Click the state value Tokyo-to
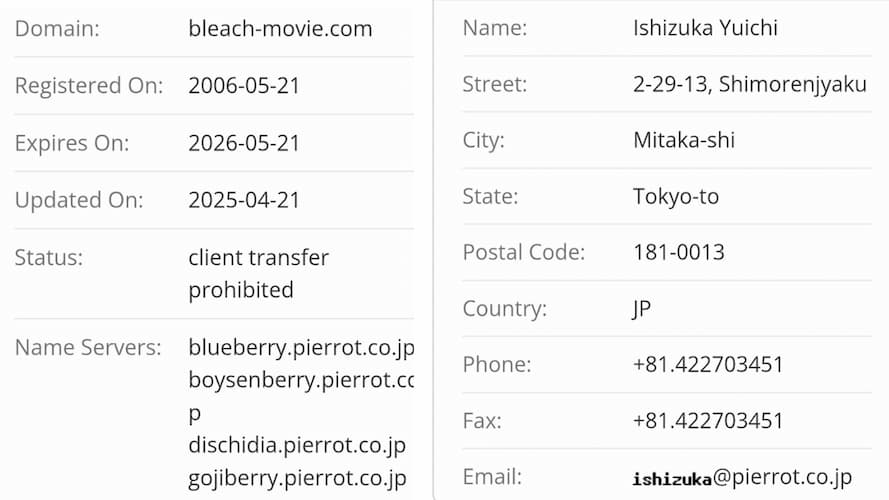The width and height of the screenshot is (889, 500). point(676,197)
